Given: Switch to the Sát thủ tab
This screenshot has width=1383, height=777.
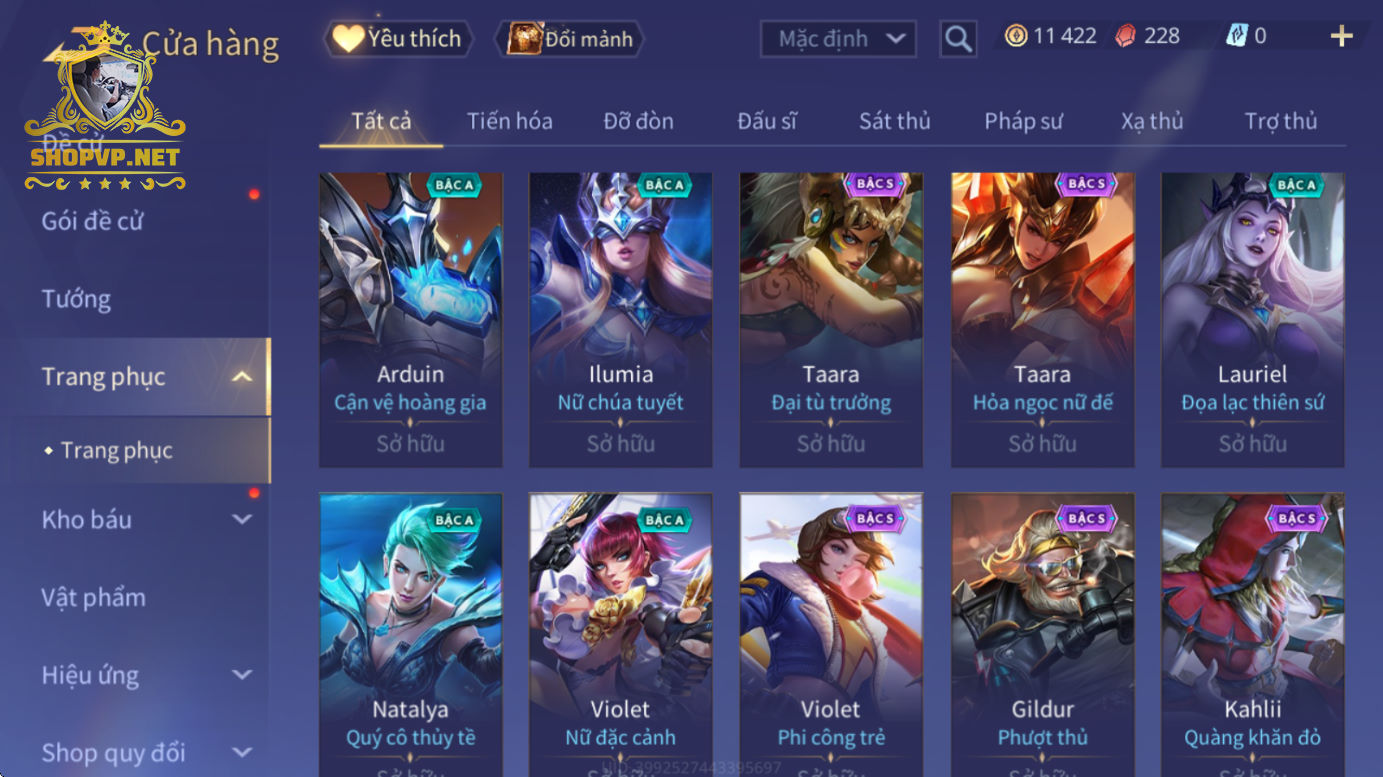Looking at the screenshot, I should coord(894,121).
